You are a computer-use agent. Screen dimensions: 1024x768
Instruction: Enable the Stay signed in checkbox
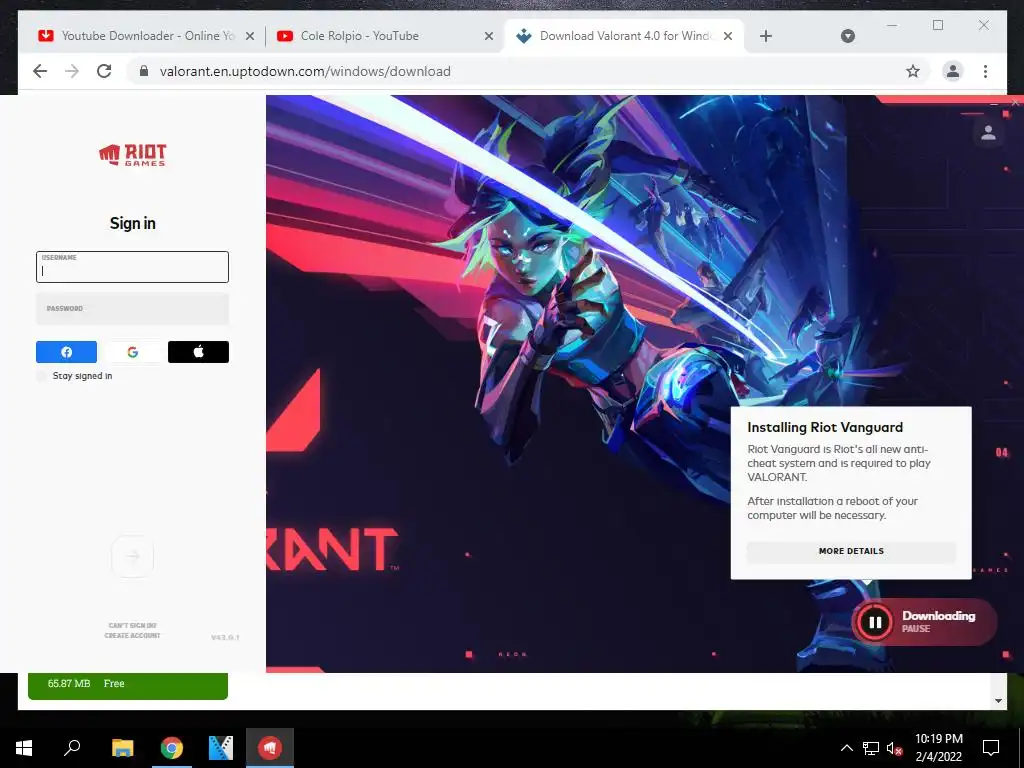[x=42, y=376]
